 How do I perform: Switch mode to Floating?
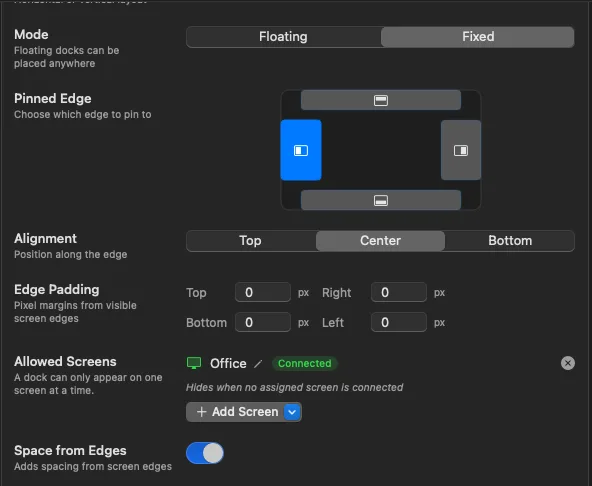point(283,37)
